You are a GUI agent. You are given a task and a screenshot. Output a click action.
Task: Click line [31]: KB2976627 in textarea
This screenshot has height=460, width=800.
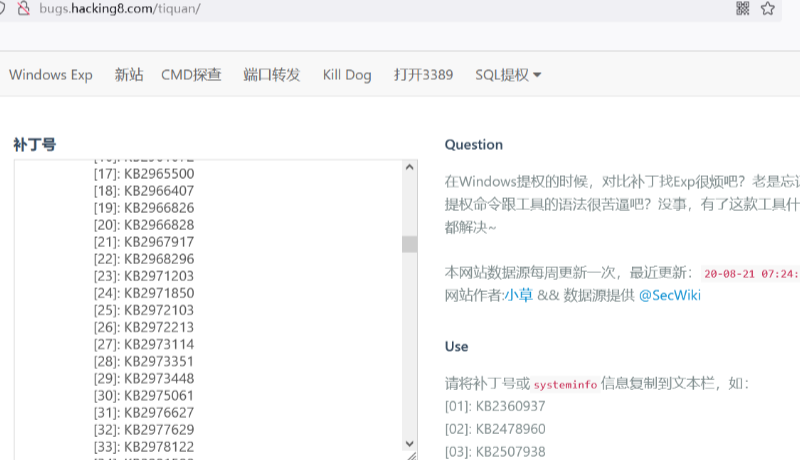click(x=144, y=413)
